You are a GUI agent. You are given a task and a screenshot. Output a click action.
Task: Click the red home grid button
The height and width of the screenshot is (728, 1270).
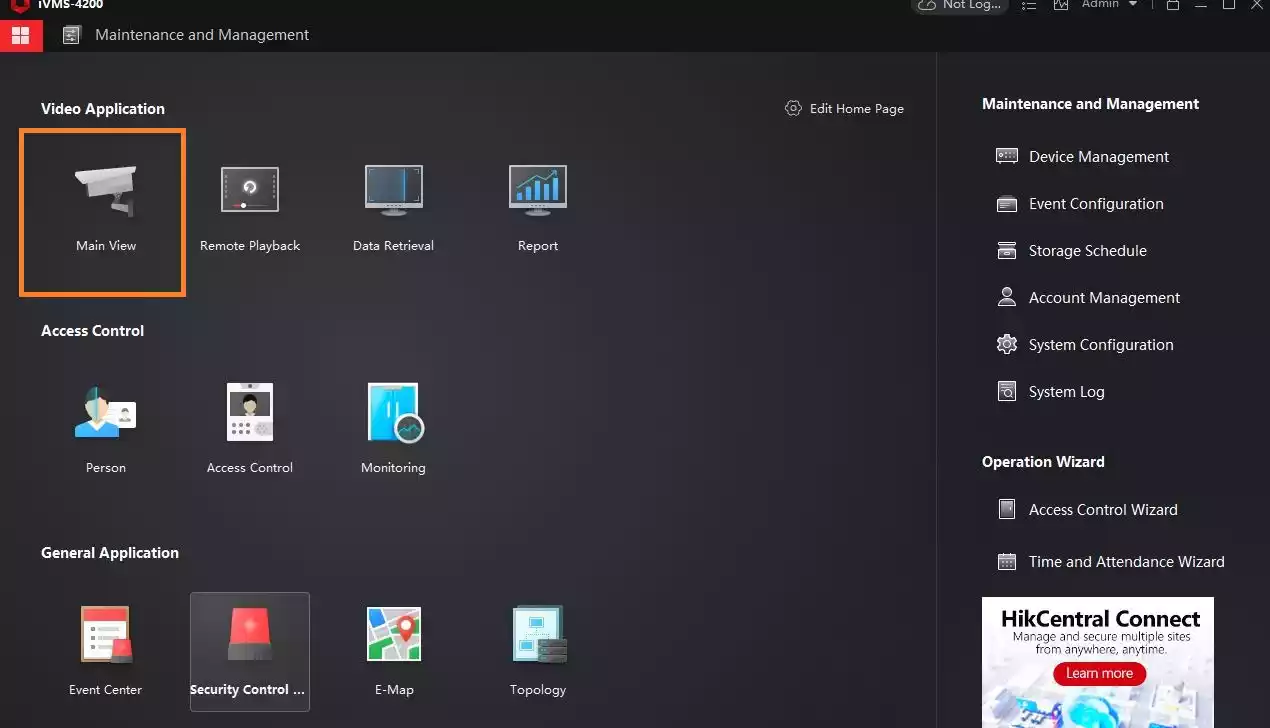click(x=21, y=35)
